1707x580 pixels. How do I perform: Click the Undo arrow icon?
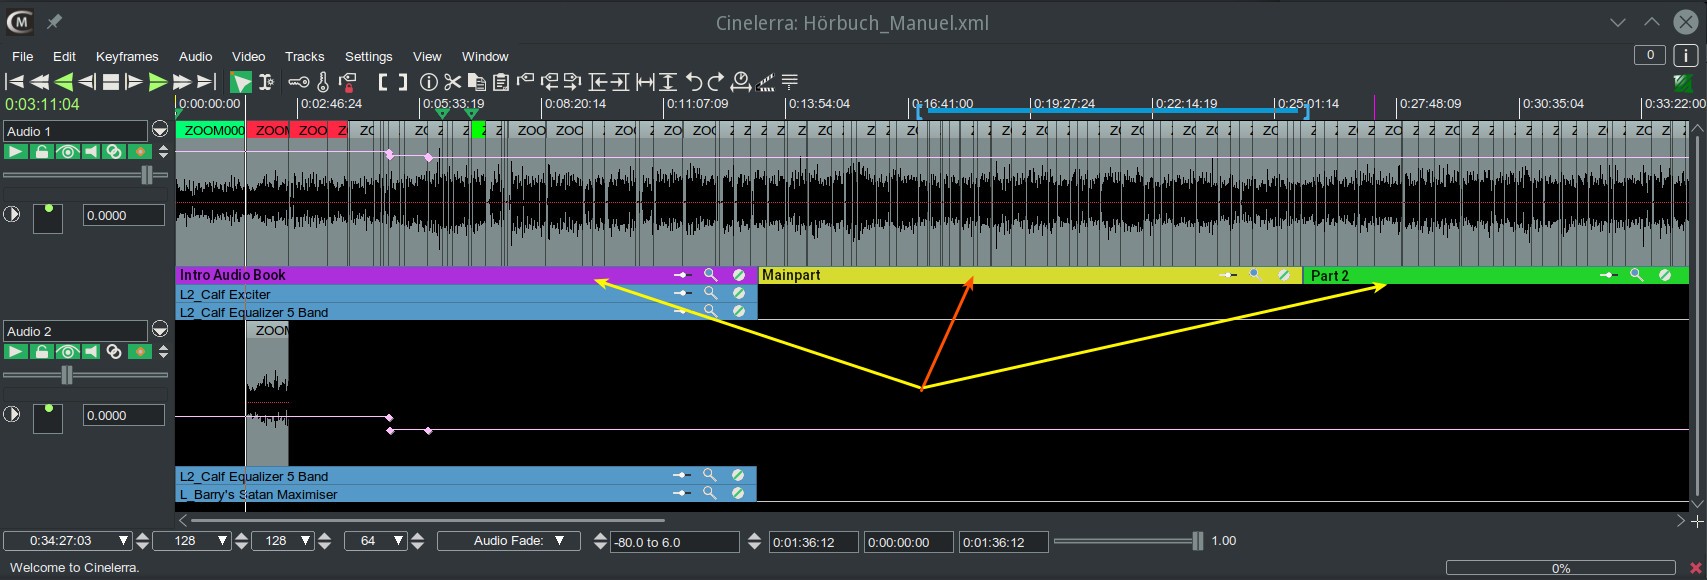[693, 82]
